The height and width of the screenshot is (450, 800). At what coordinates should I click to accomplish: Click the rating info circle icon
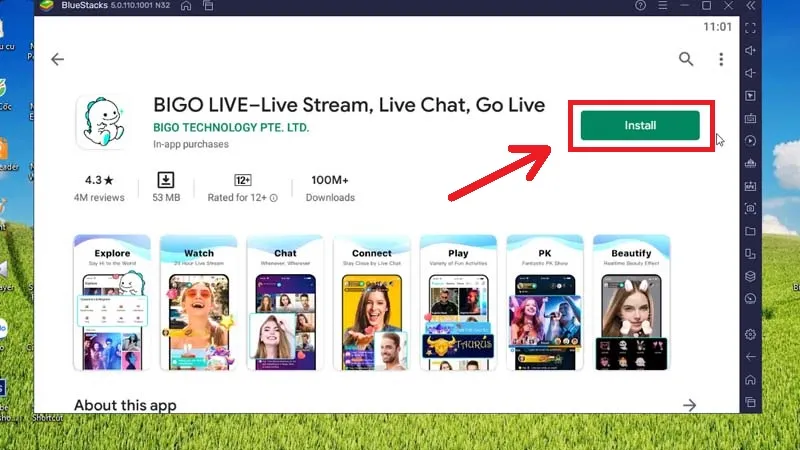tap(273, 198)
